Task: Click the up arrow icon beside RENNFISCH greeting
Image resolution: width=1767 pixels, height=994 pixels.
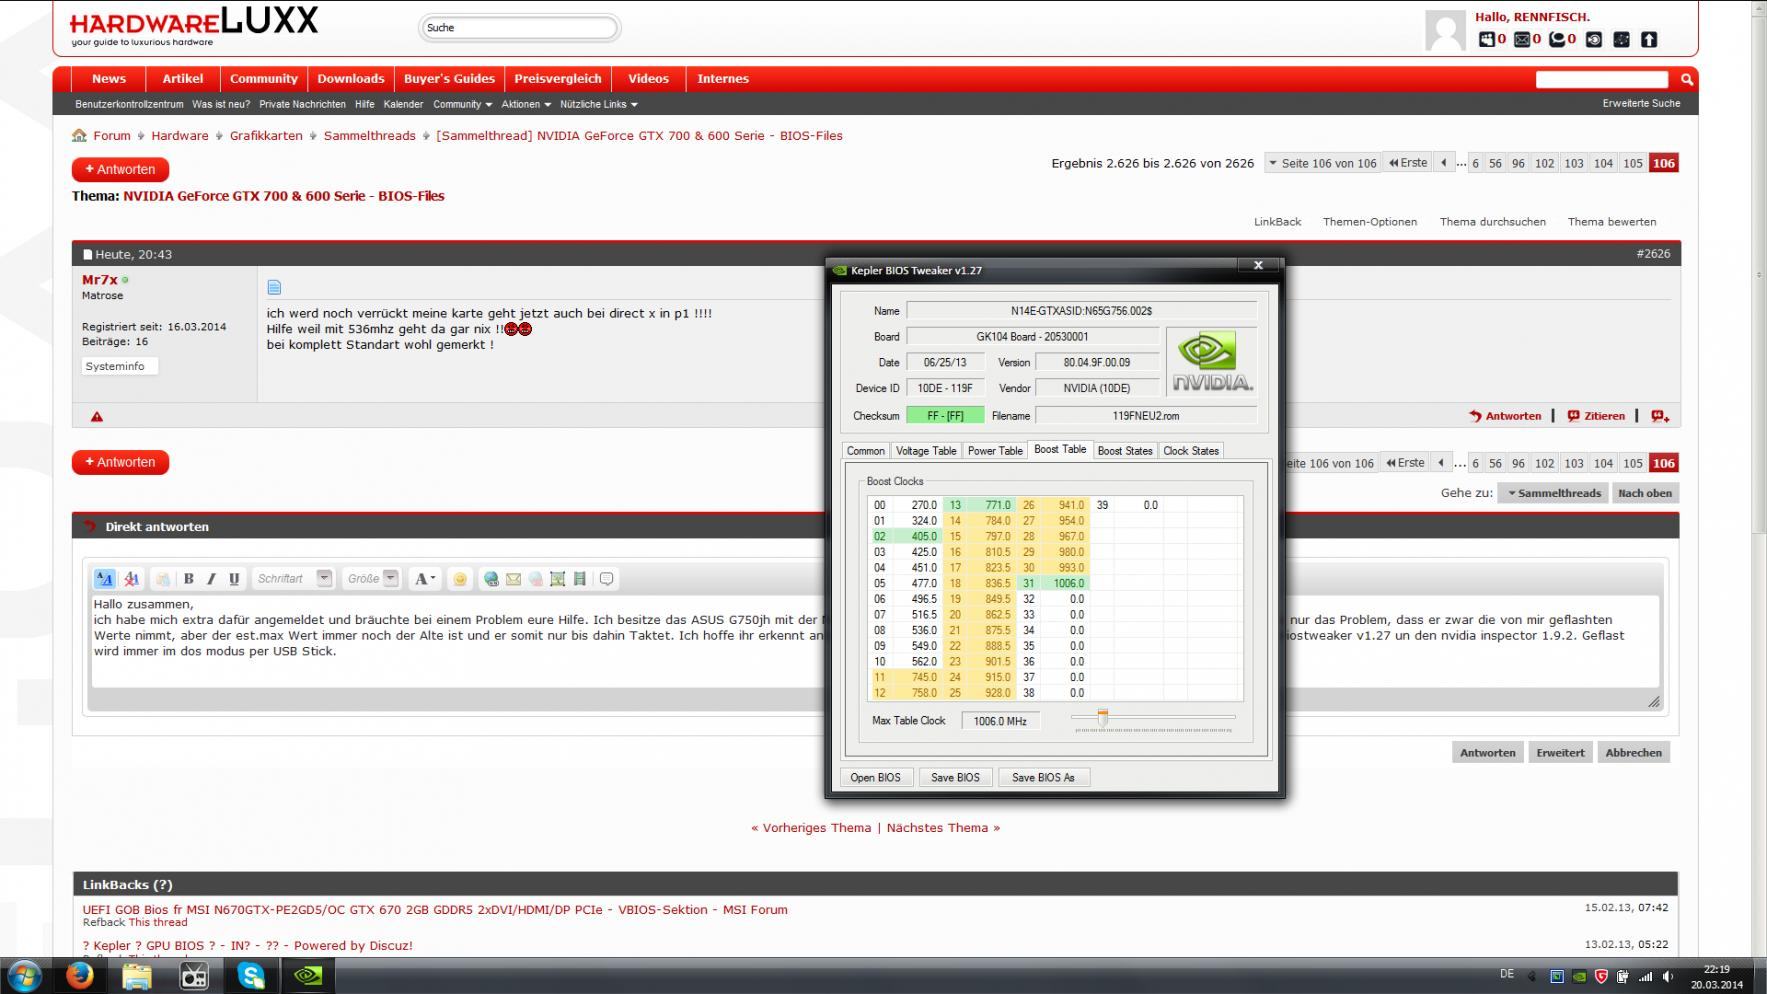Action: tap(1649, 39)
